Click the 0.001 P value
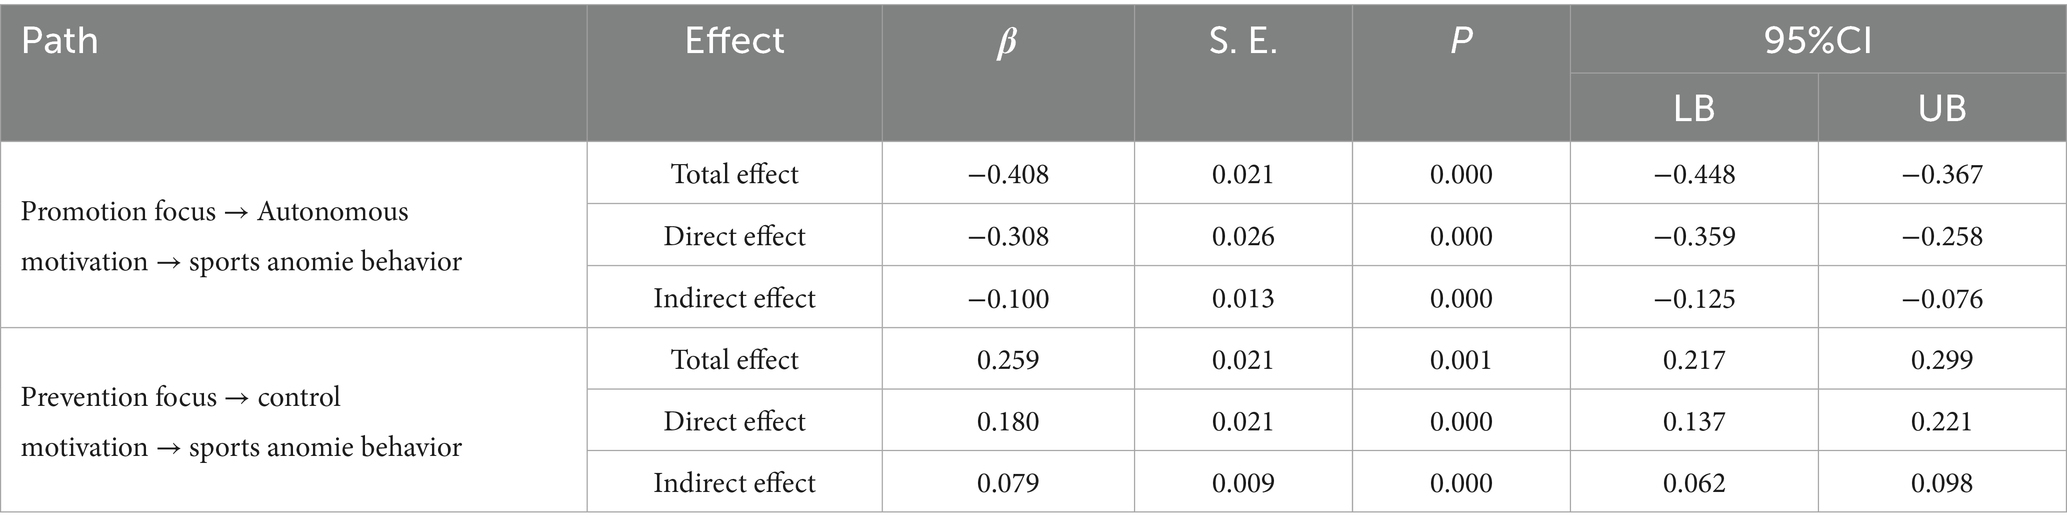The width and height of the screenshot is (2067, 530). [1461, 360]
